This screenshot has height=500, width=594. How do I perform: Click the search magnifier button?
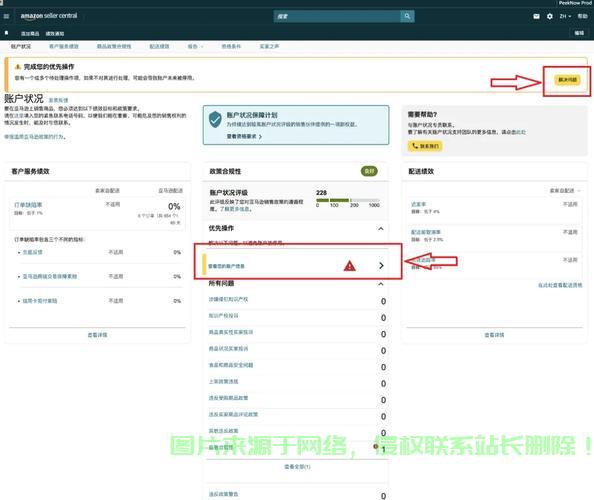(407, 16)
